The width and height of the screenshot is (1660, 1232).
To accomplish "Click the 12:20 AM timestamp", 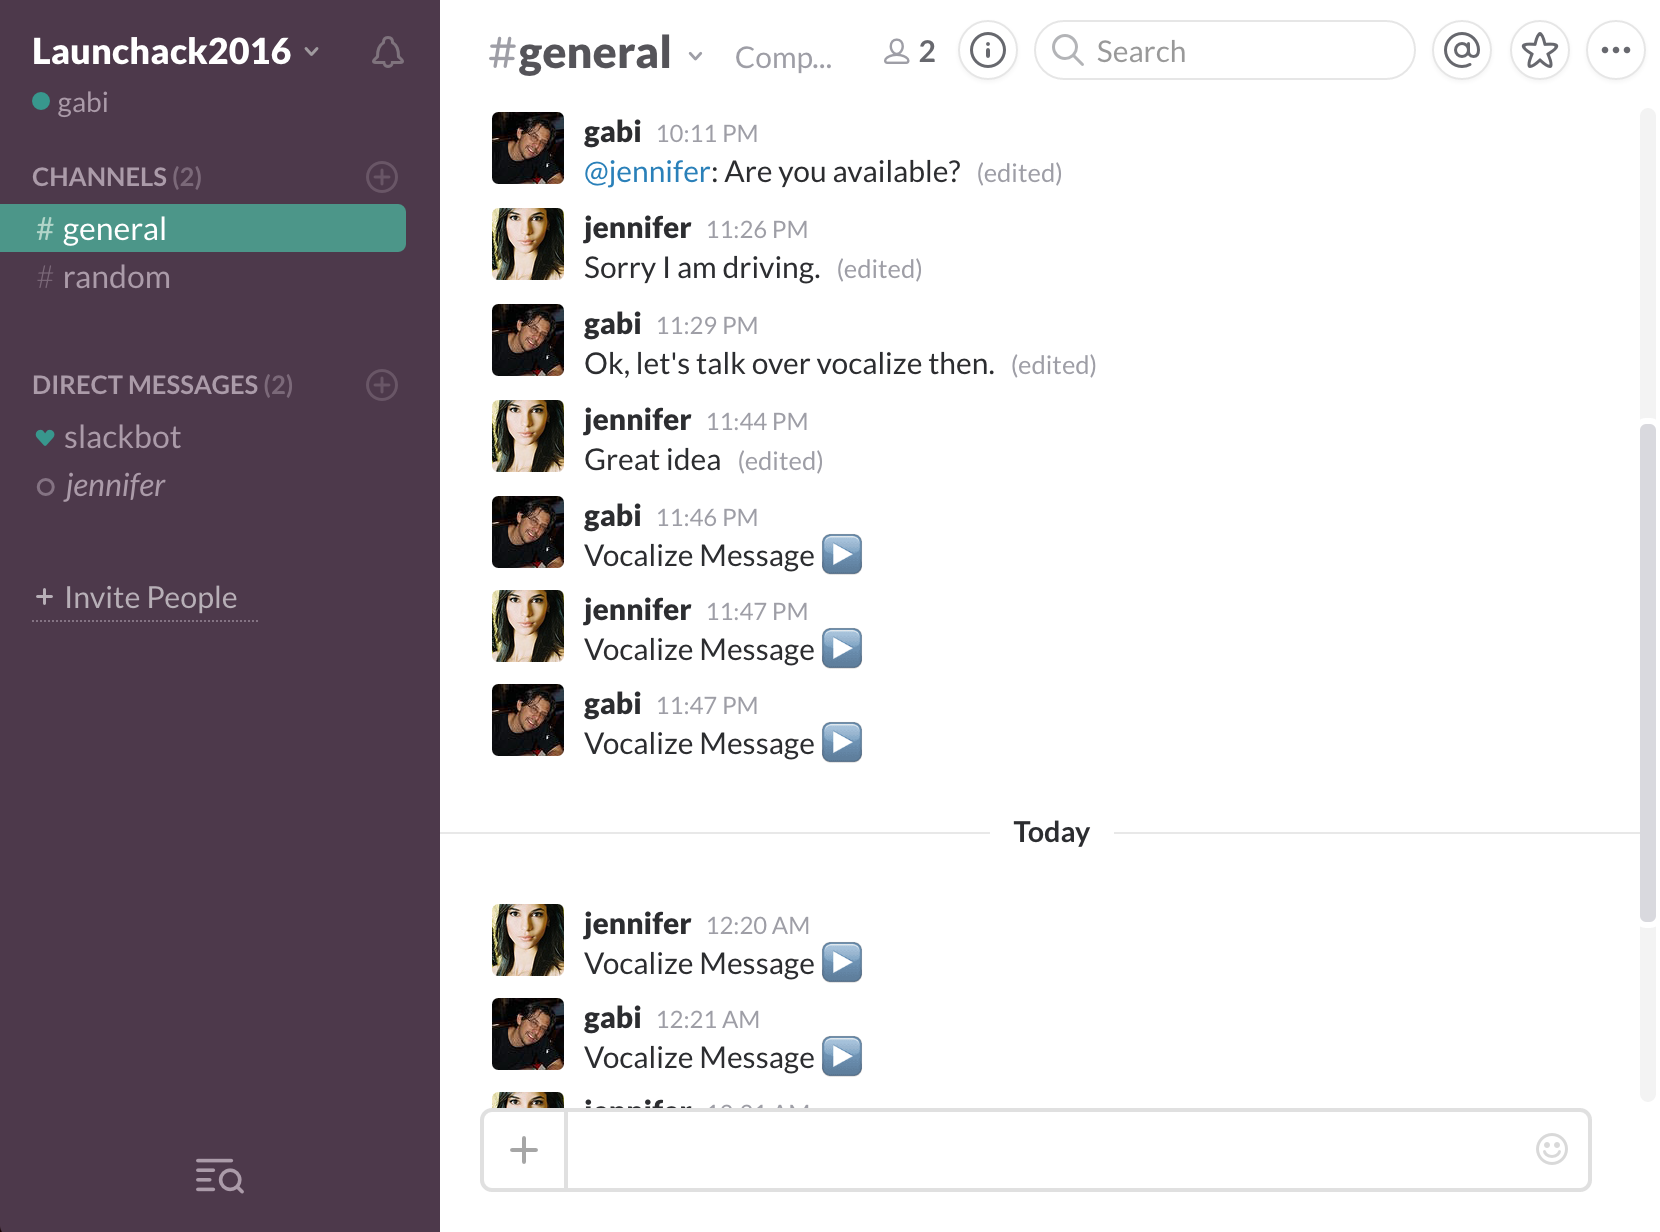I will 758,926.
